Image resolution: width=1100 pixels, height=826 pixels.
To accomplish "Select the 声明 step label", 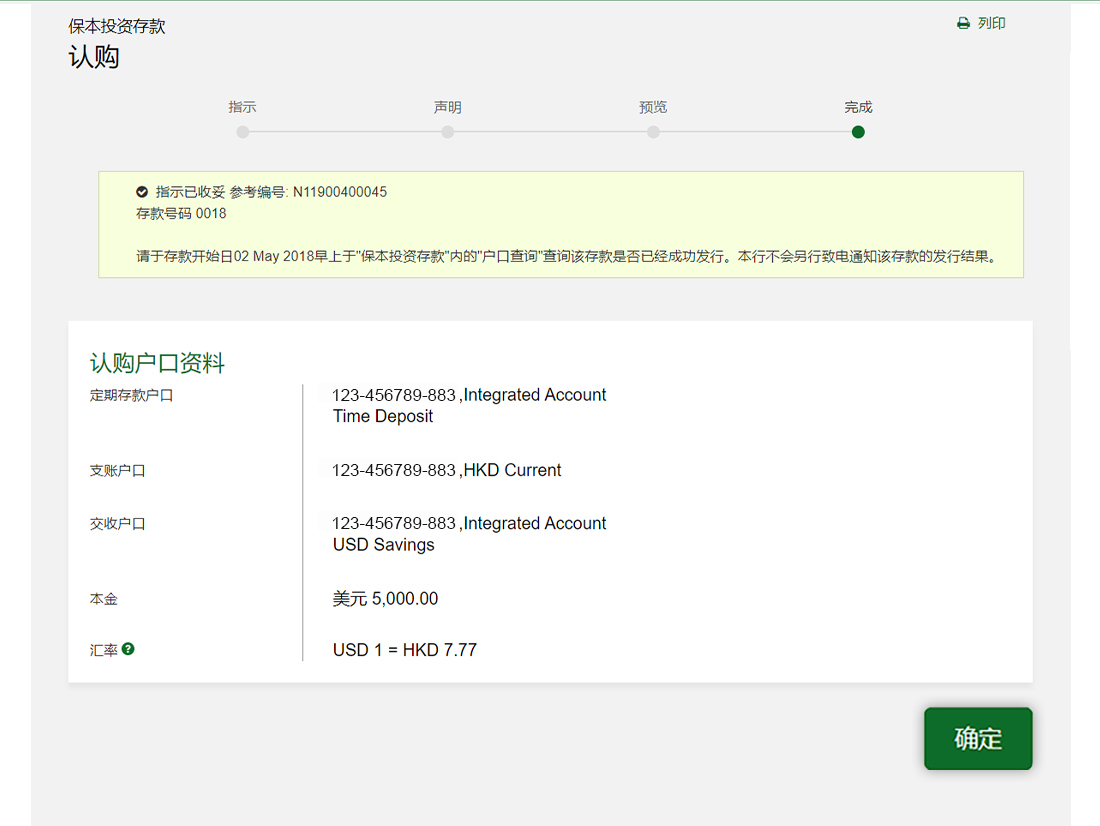I will pos(448,107).
